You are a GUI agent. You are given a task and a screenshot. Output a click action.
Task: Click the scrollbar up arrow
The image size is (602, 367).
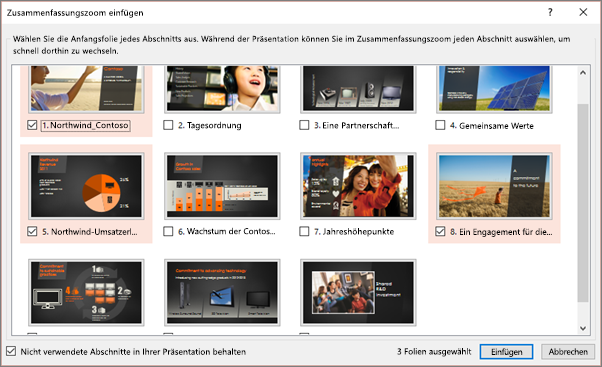tap(583, 73)
